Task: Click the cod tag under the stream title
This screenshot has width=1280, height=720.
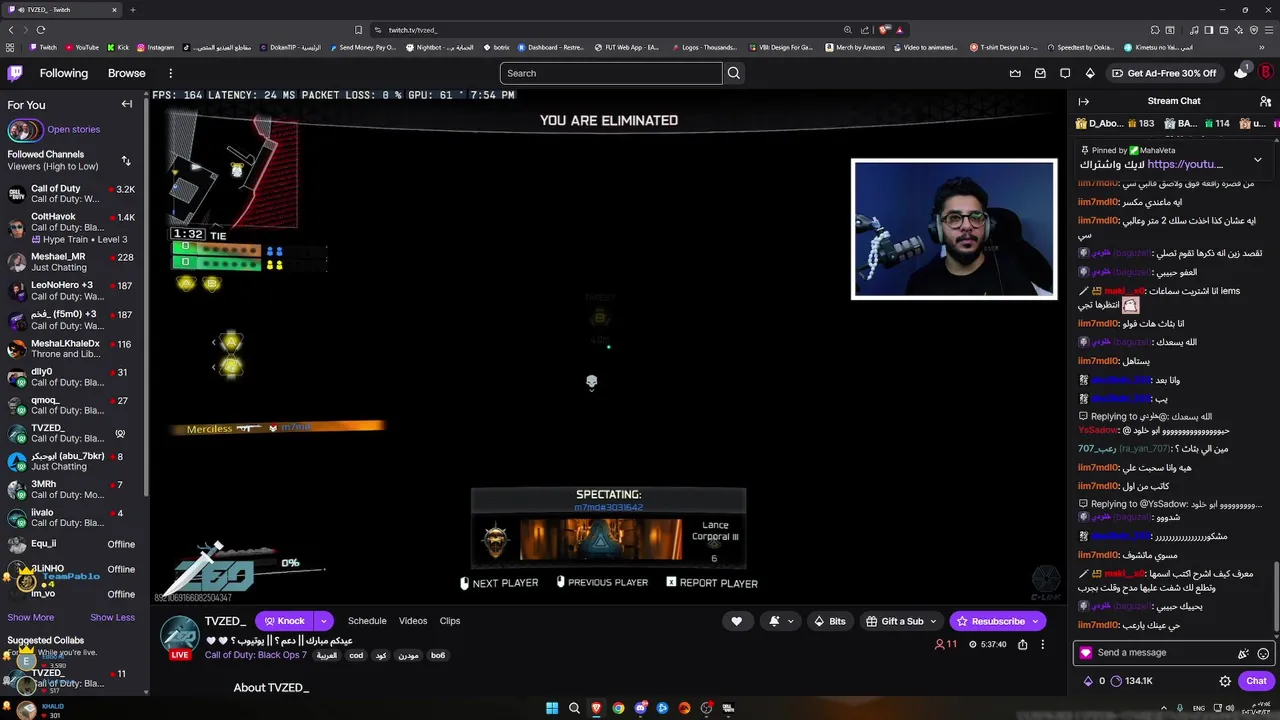Action: [356, 655]
